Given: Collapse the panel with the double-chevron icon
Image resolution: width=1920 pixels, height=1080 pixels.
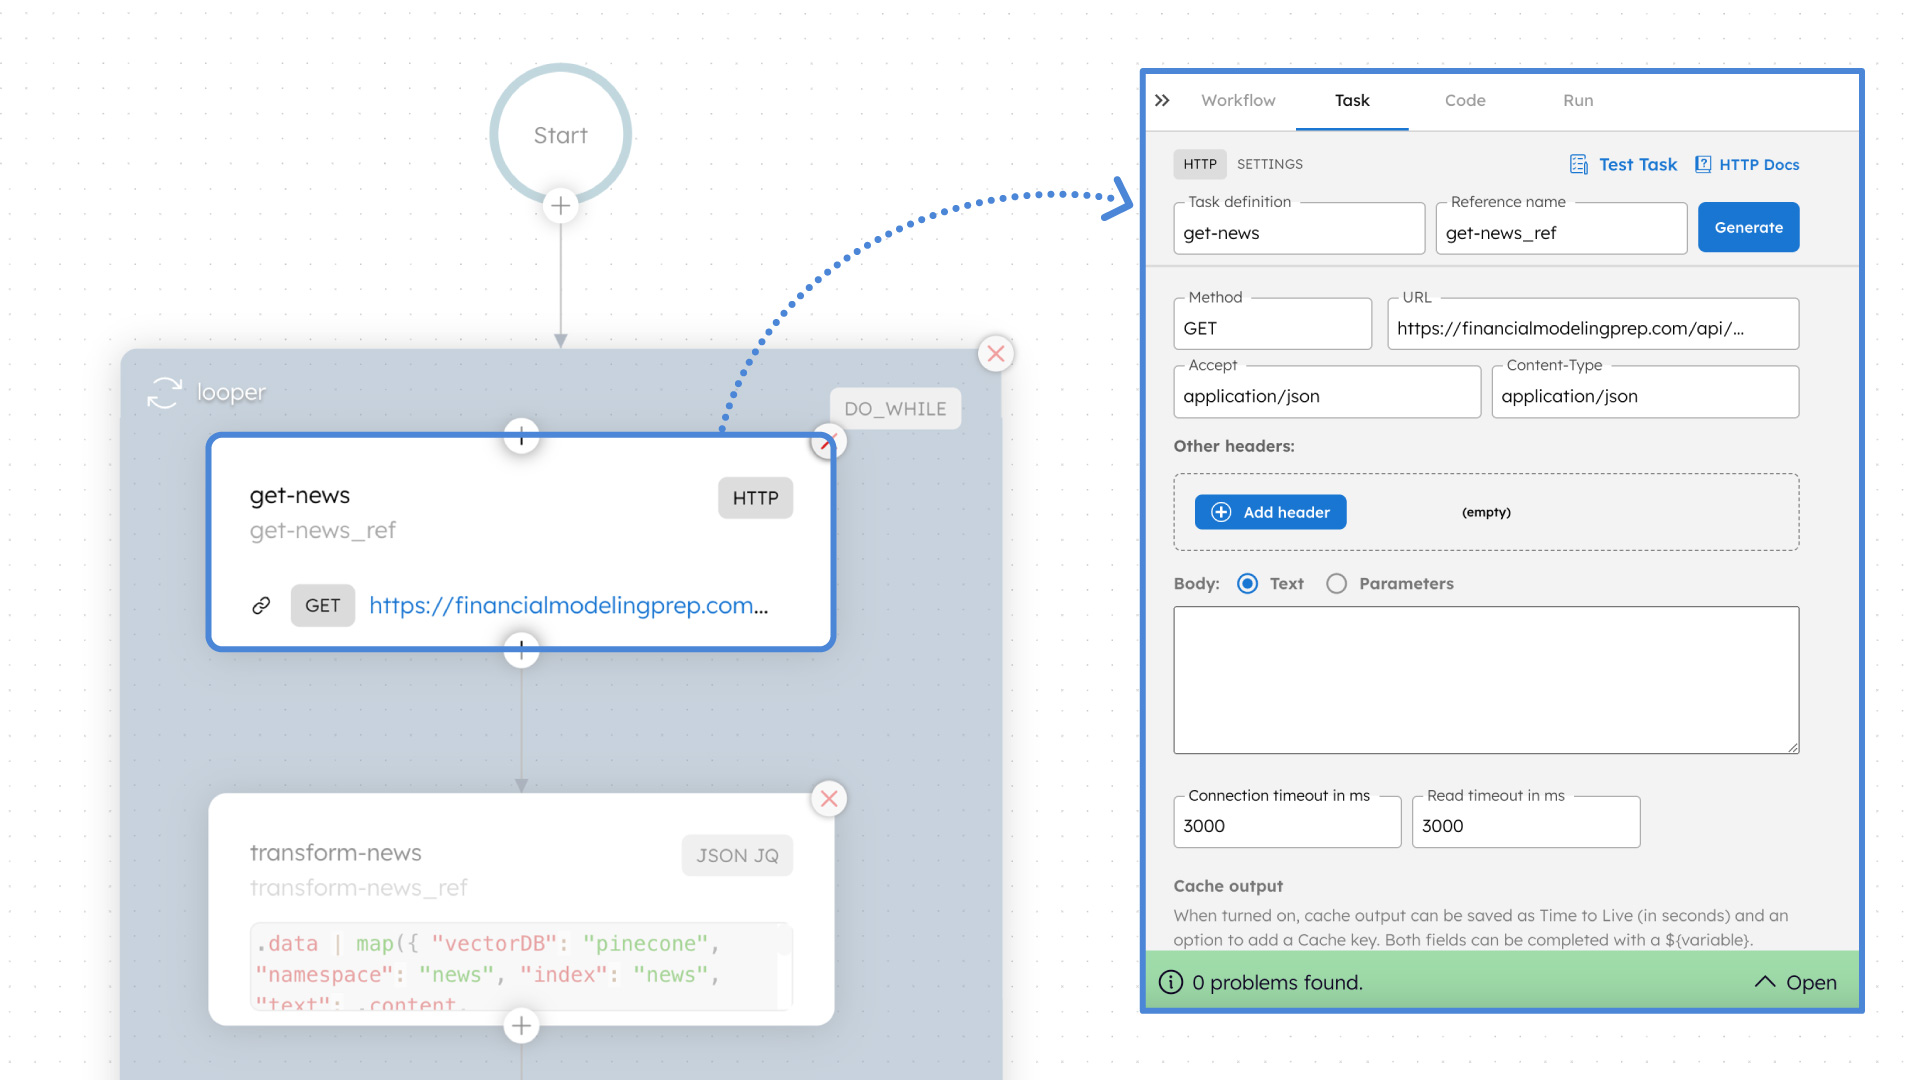Looking at the screenshot, I should point(1163,100).
